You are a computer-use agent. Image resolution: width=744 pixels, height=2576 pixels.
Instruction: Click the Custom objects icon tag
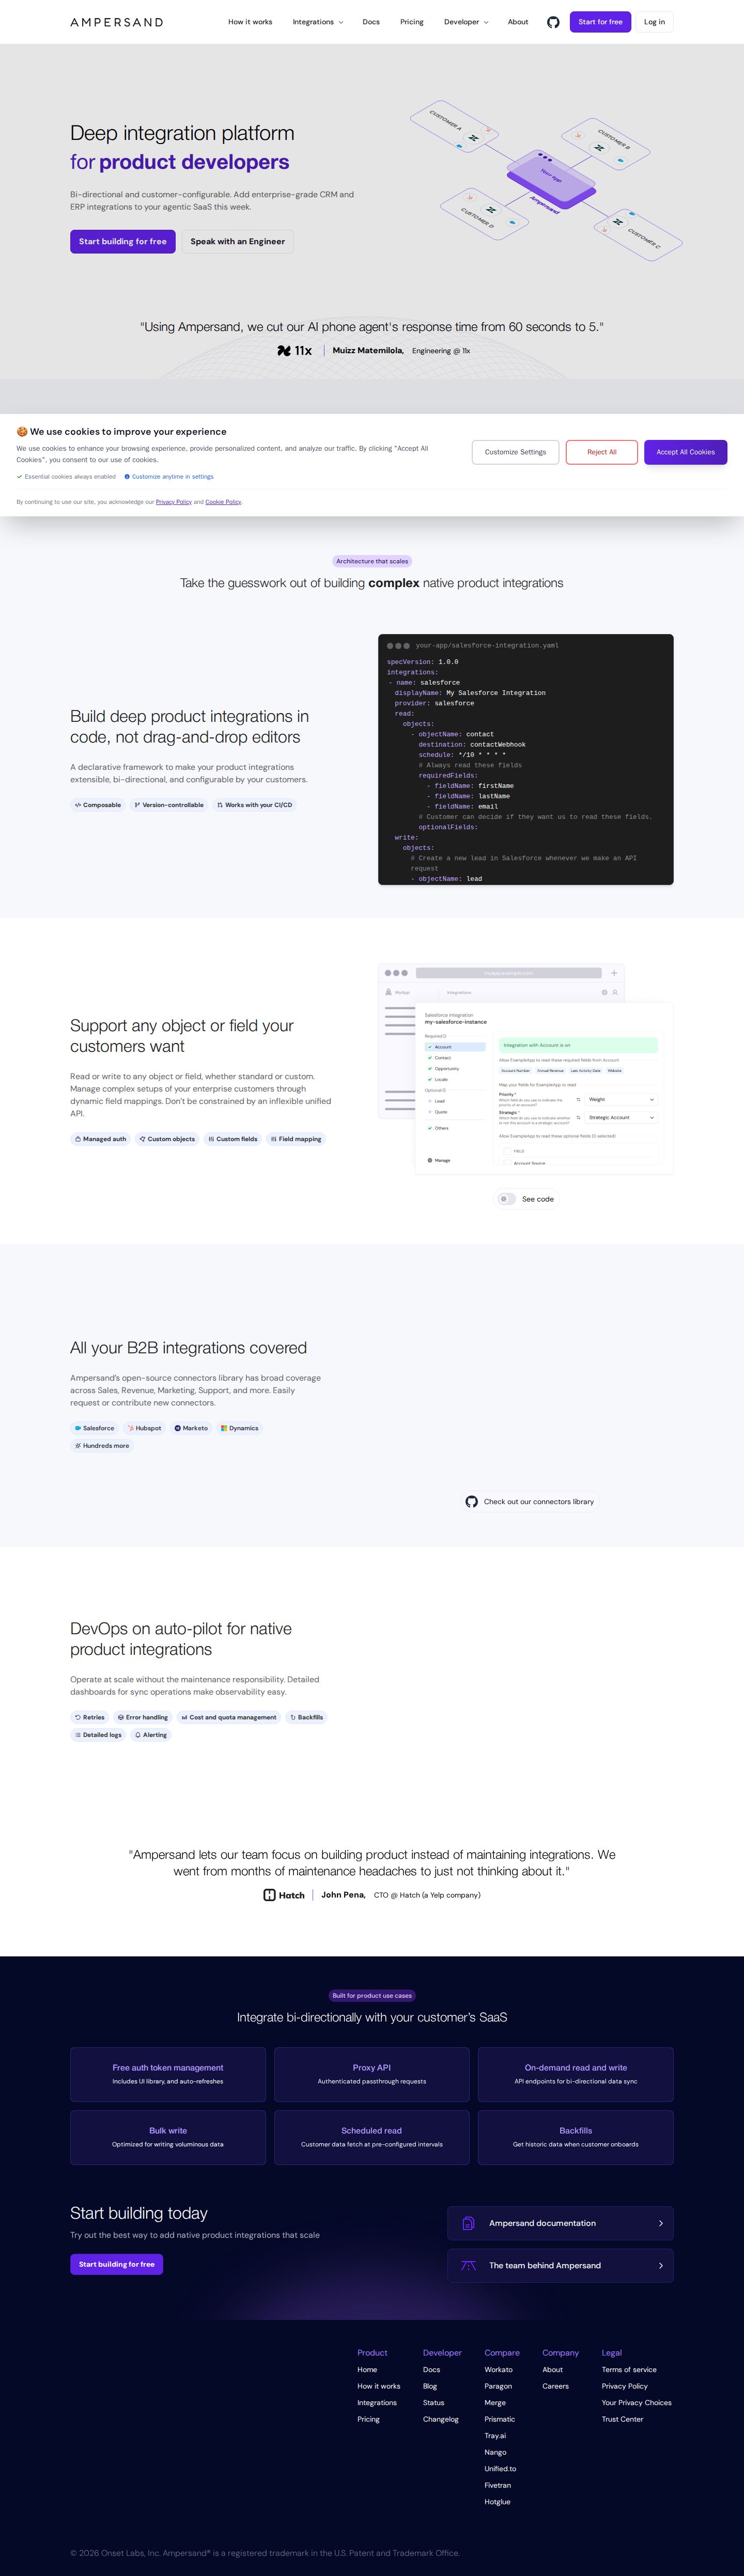[143, 1139]
